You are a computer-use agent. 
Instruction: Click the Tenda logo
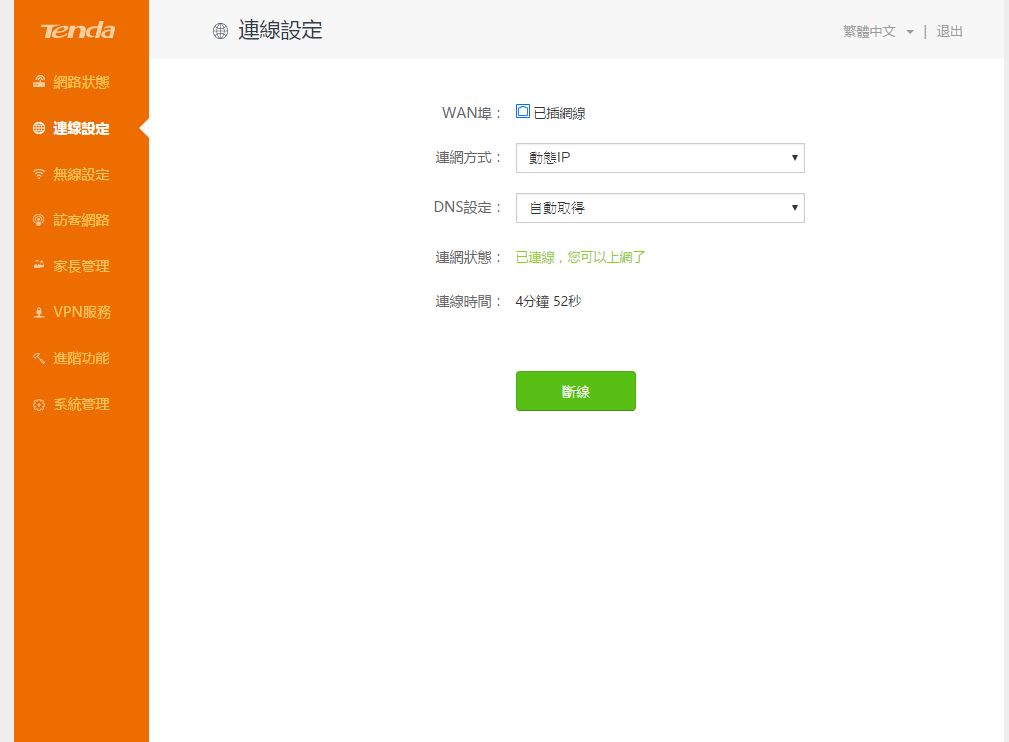pyautogui.click(x=78, y=30)
